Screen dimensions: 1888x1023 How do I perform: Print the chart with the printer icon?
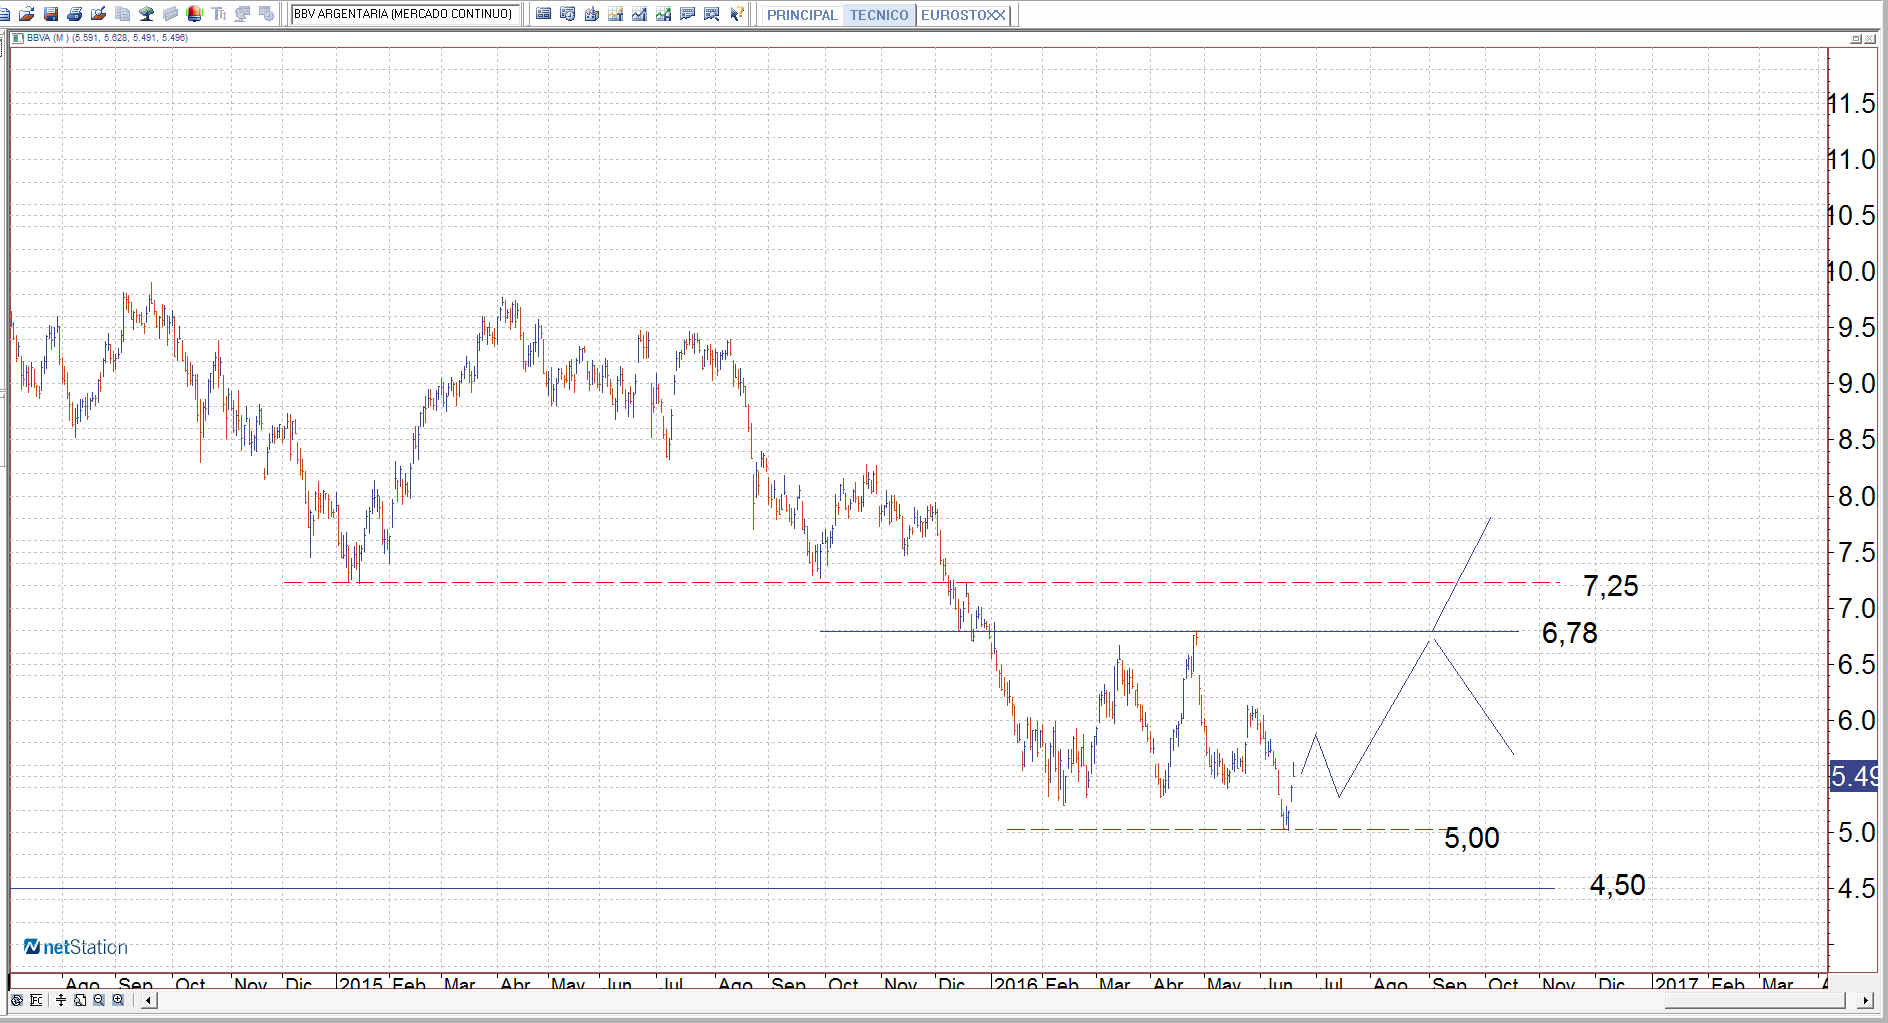[75, 14]
